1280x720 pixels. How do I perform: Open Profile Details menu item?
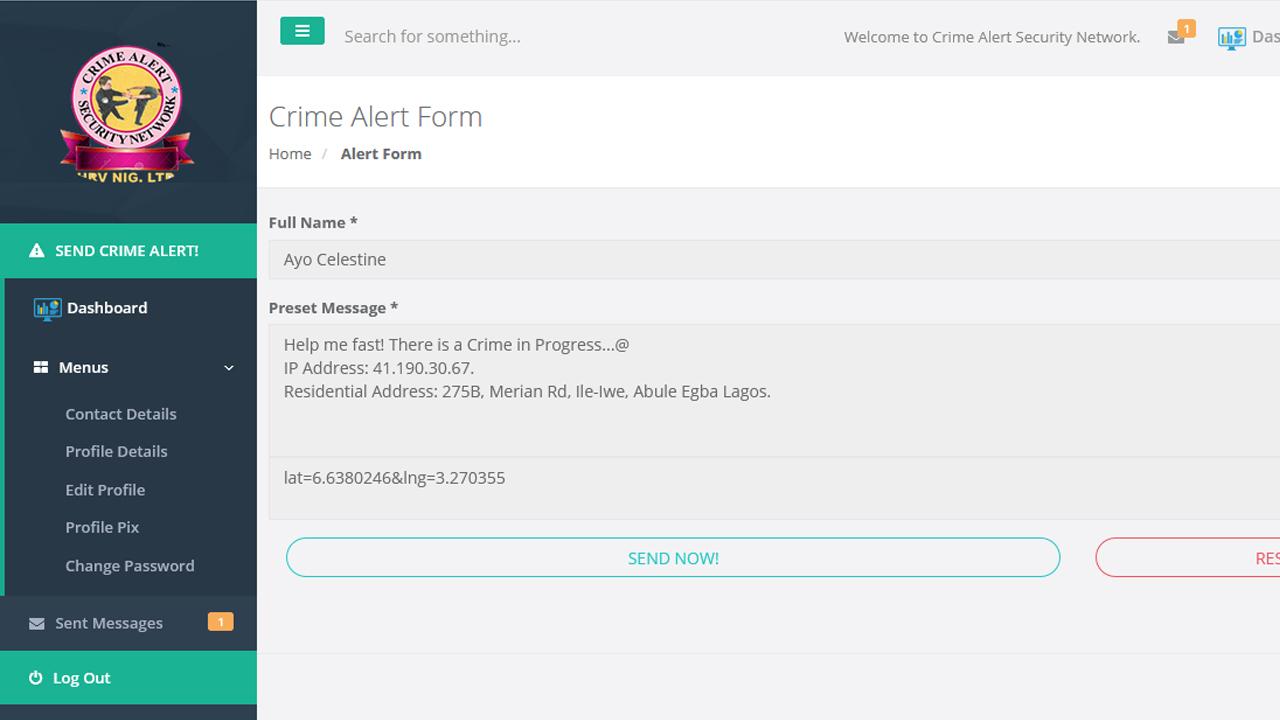tap(116, 451)
